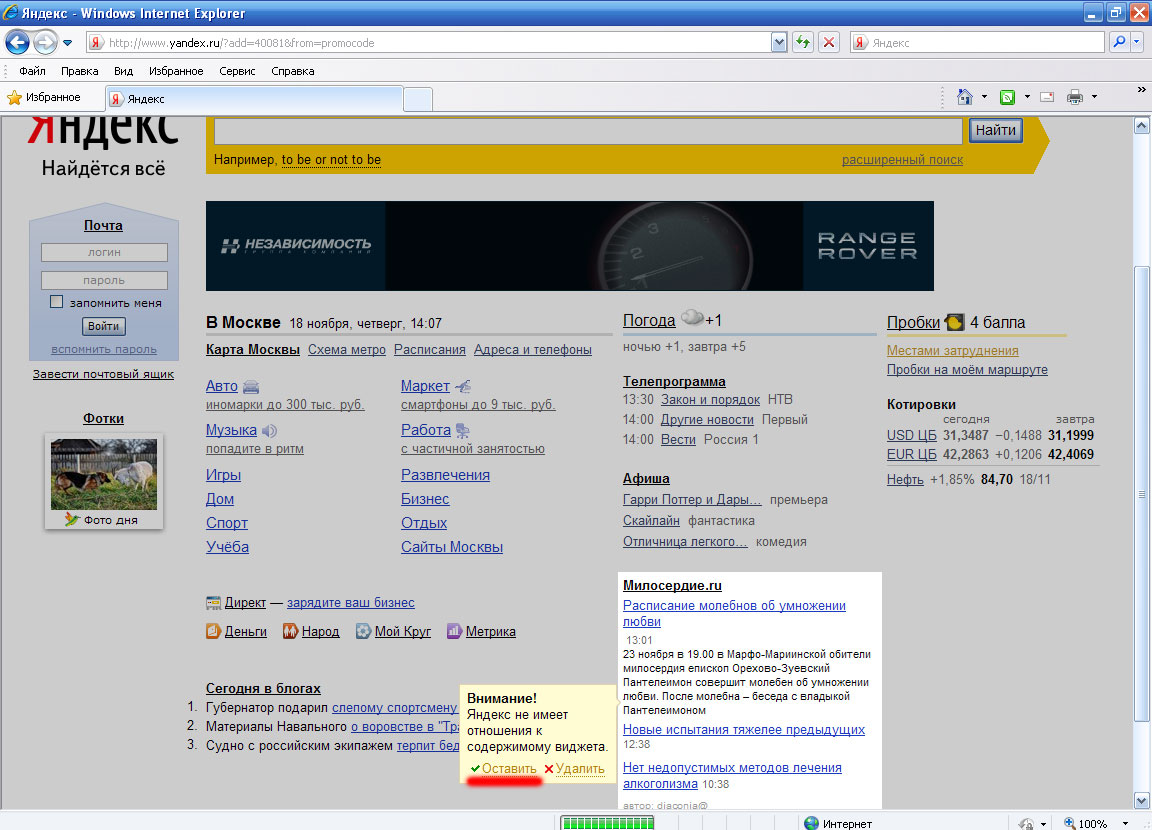Click the green RSS feeds icon
The image size is (1152, 830).
1008,97
